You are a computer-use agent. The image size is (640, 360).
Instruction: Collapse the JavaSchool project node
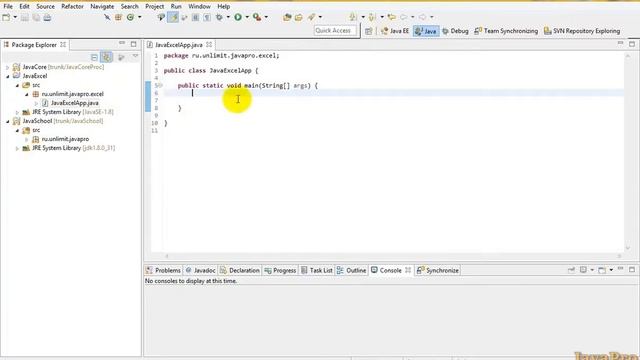(7, 121)
